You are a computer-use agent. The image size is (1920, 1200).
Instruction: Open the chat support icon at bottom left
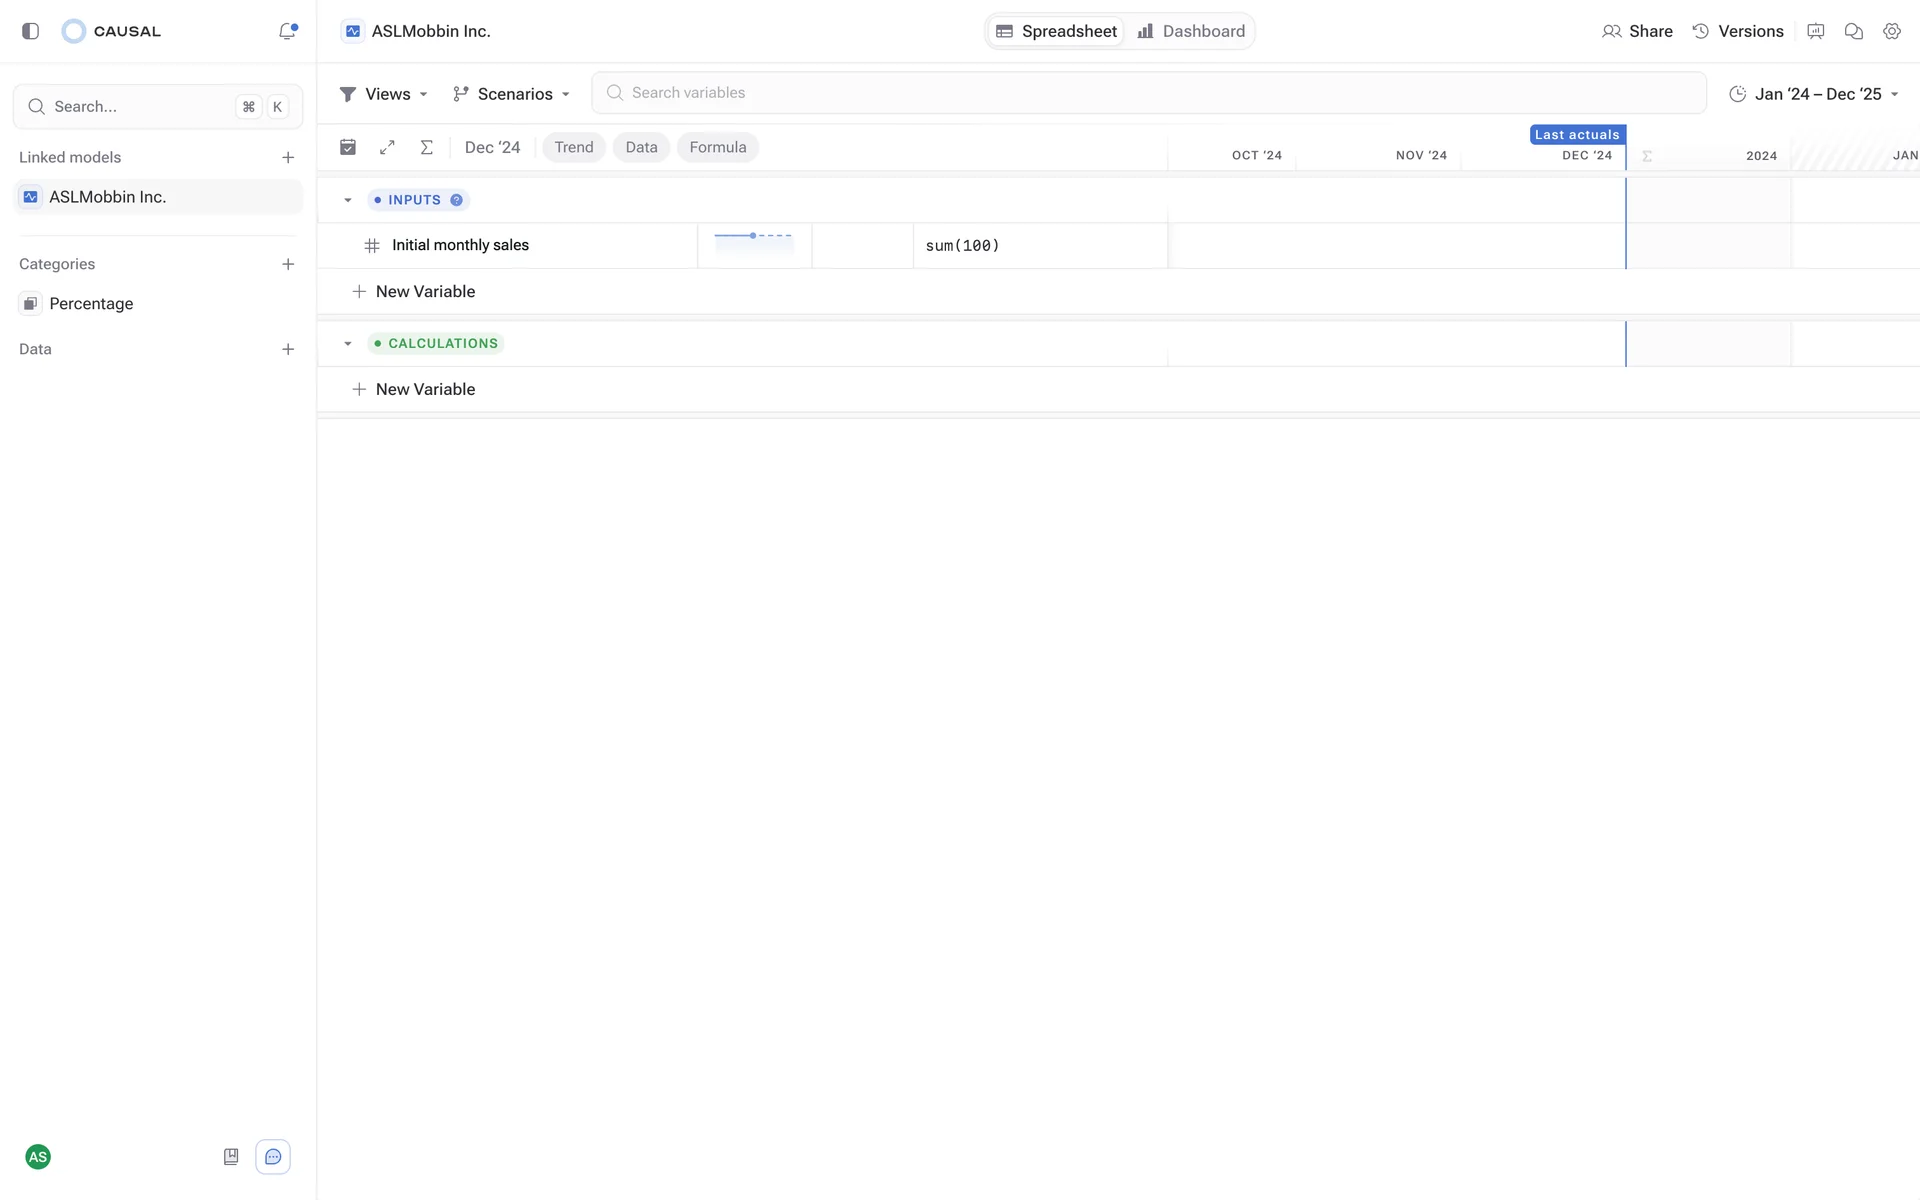pos(273,1157)
